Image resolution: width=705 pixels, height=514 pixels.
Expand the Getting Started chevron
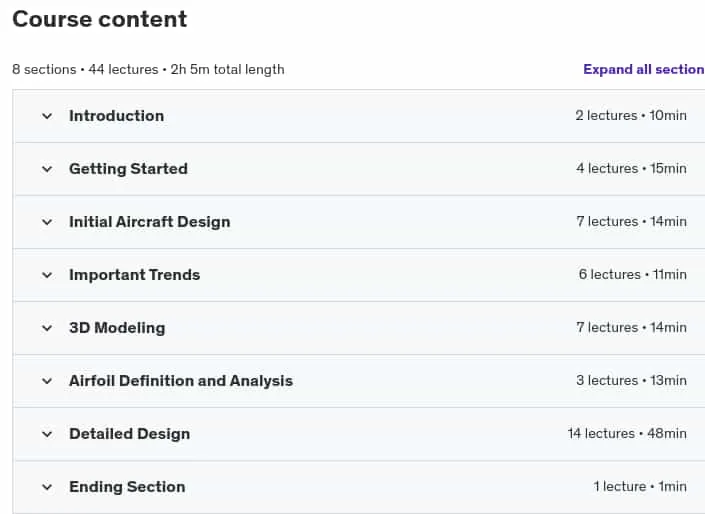(47, 169)
